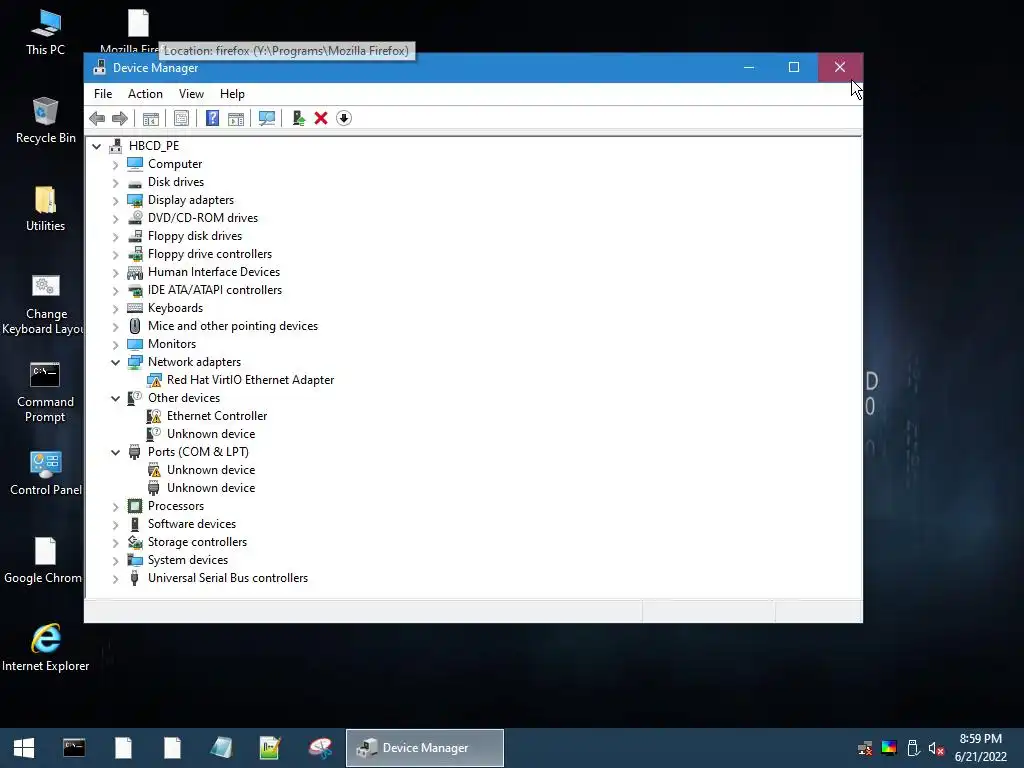Open the Help menu
The image size is (1024, 768).
(x=232, y=94)
